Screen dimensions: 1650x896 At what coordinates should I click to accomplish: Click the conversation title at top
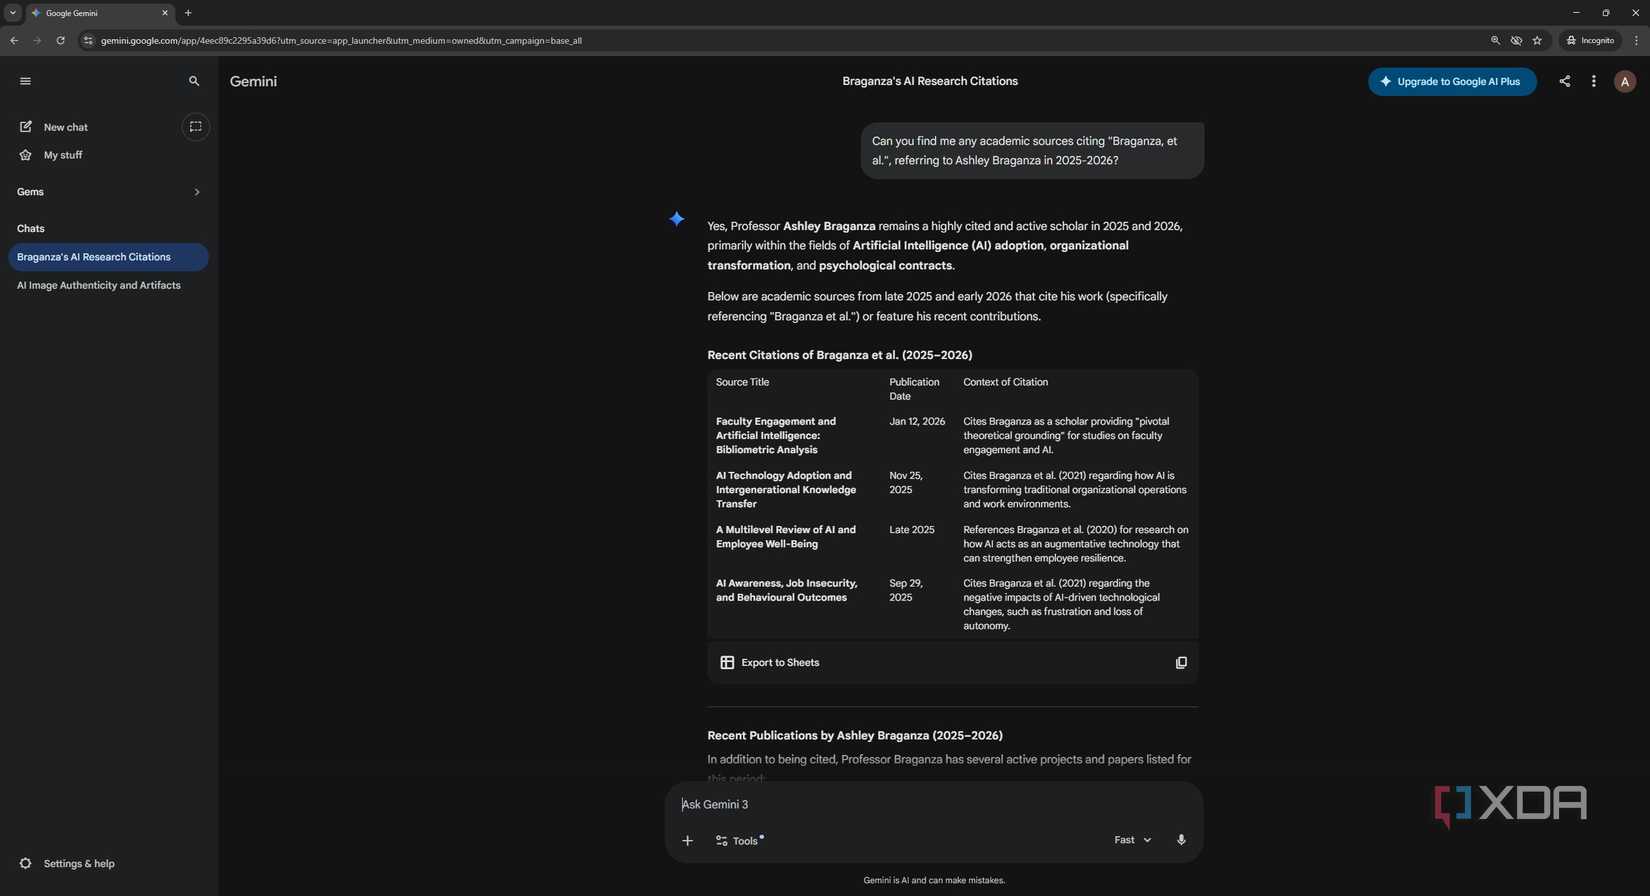(929, 81)
